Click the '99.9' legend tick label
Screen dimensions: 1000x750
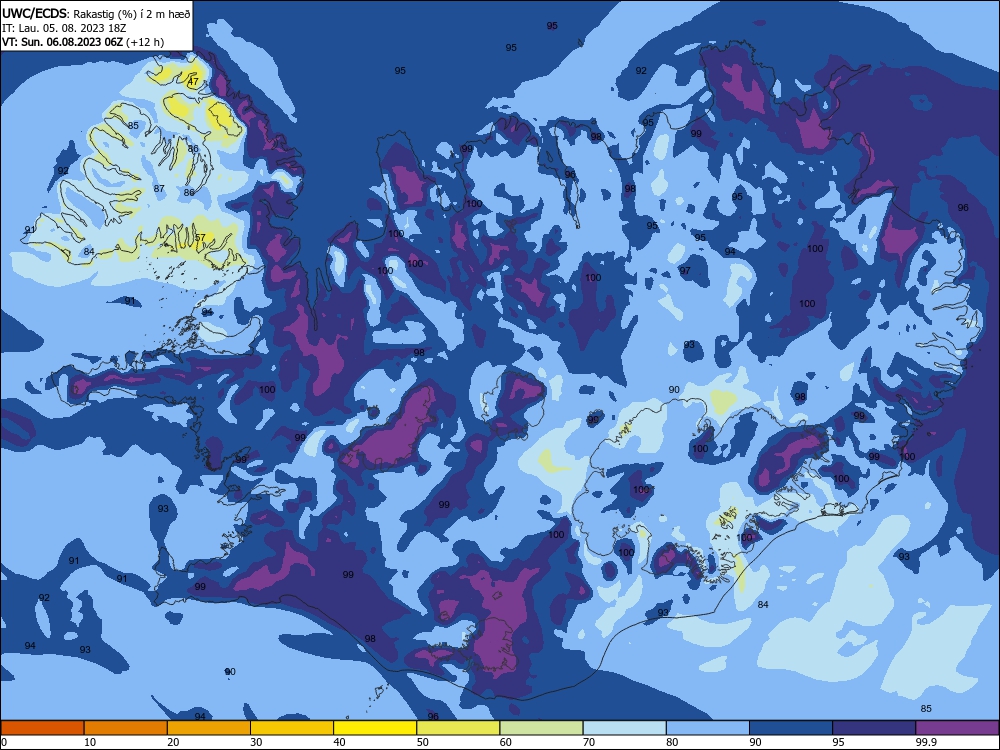point(926,742)
